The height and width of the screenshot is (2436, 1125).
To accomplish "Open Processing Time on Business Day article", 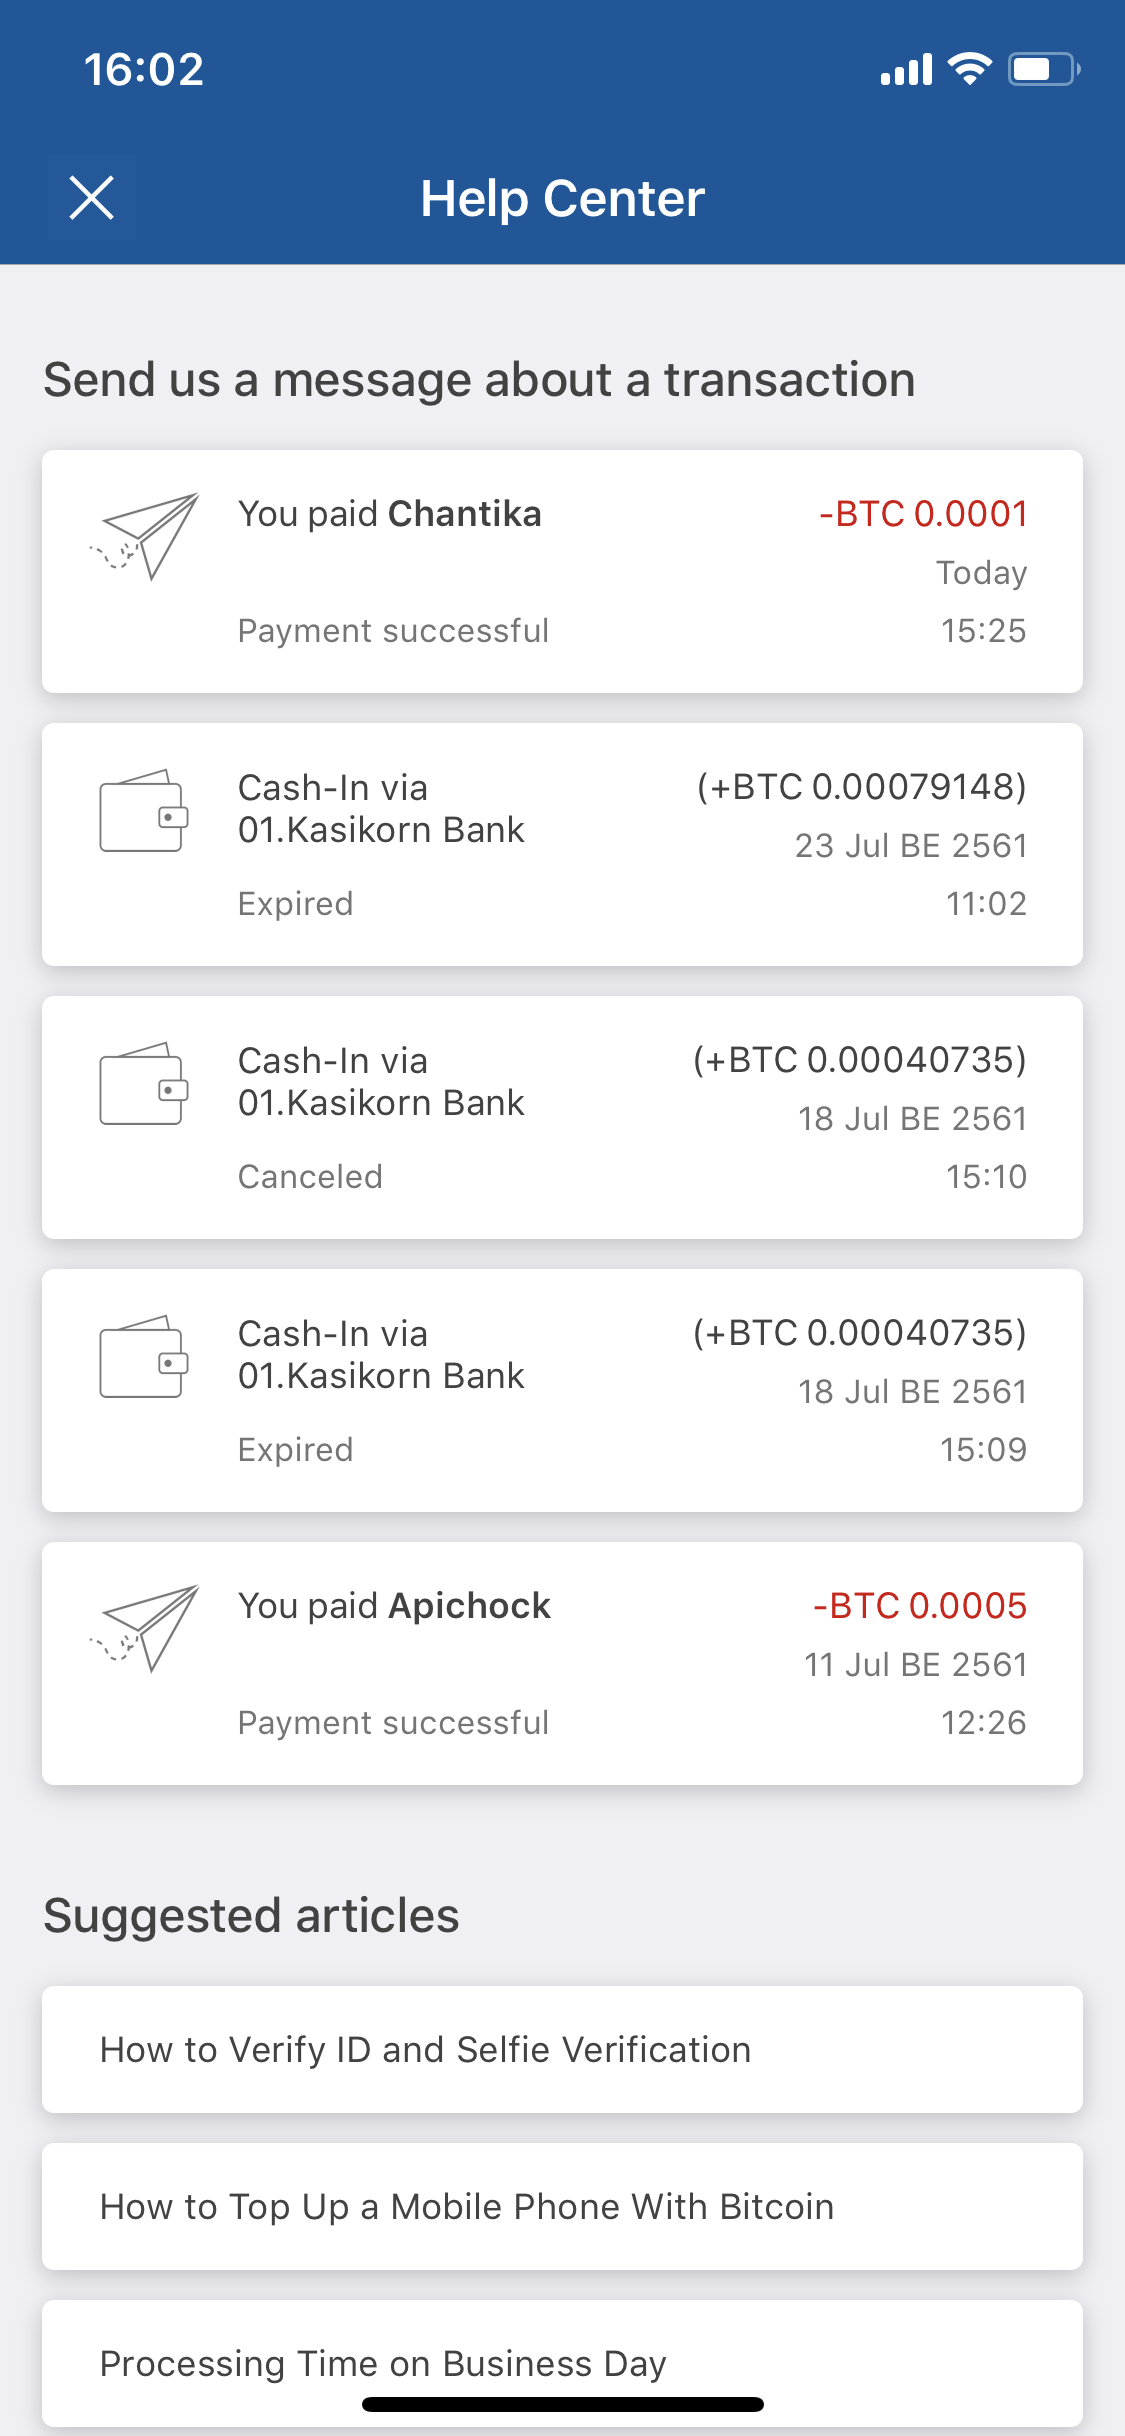I will point(562,2363).
